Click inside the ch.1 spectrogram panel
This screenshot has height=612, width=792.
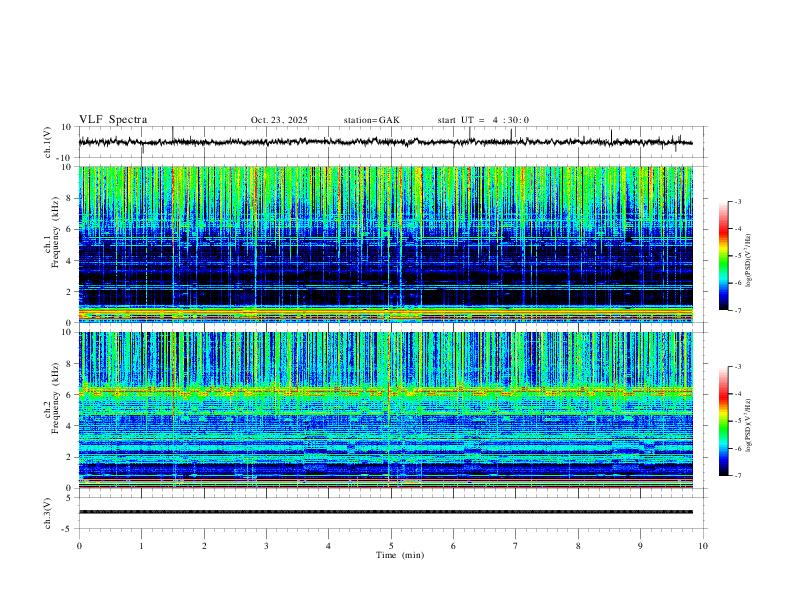385,244
